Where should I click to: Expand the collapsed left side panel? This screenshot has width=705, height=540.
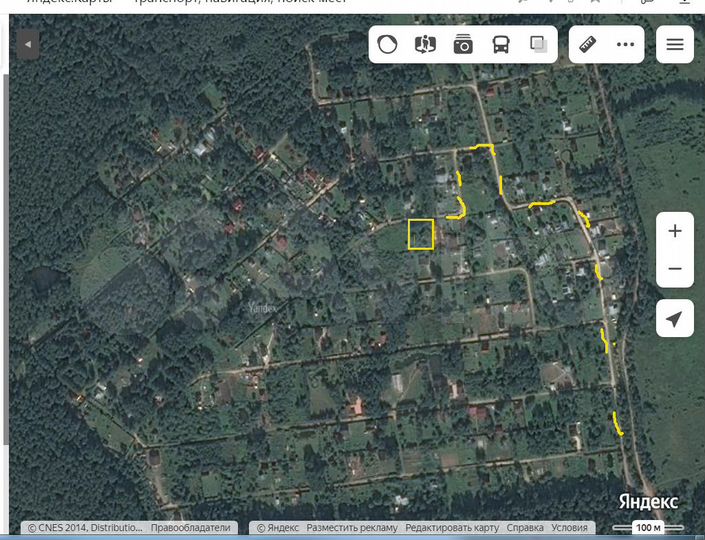pyautogui.click(x=28, y=44)
